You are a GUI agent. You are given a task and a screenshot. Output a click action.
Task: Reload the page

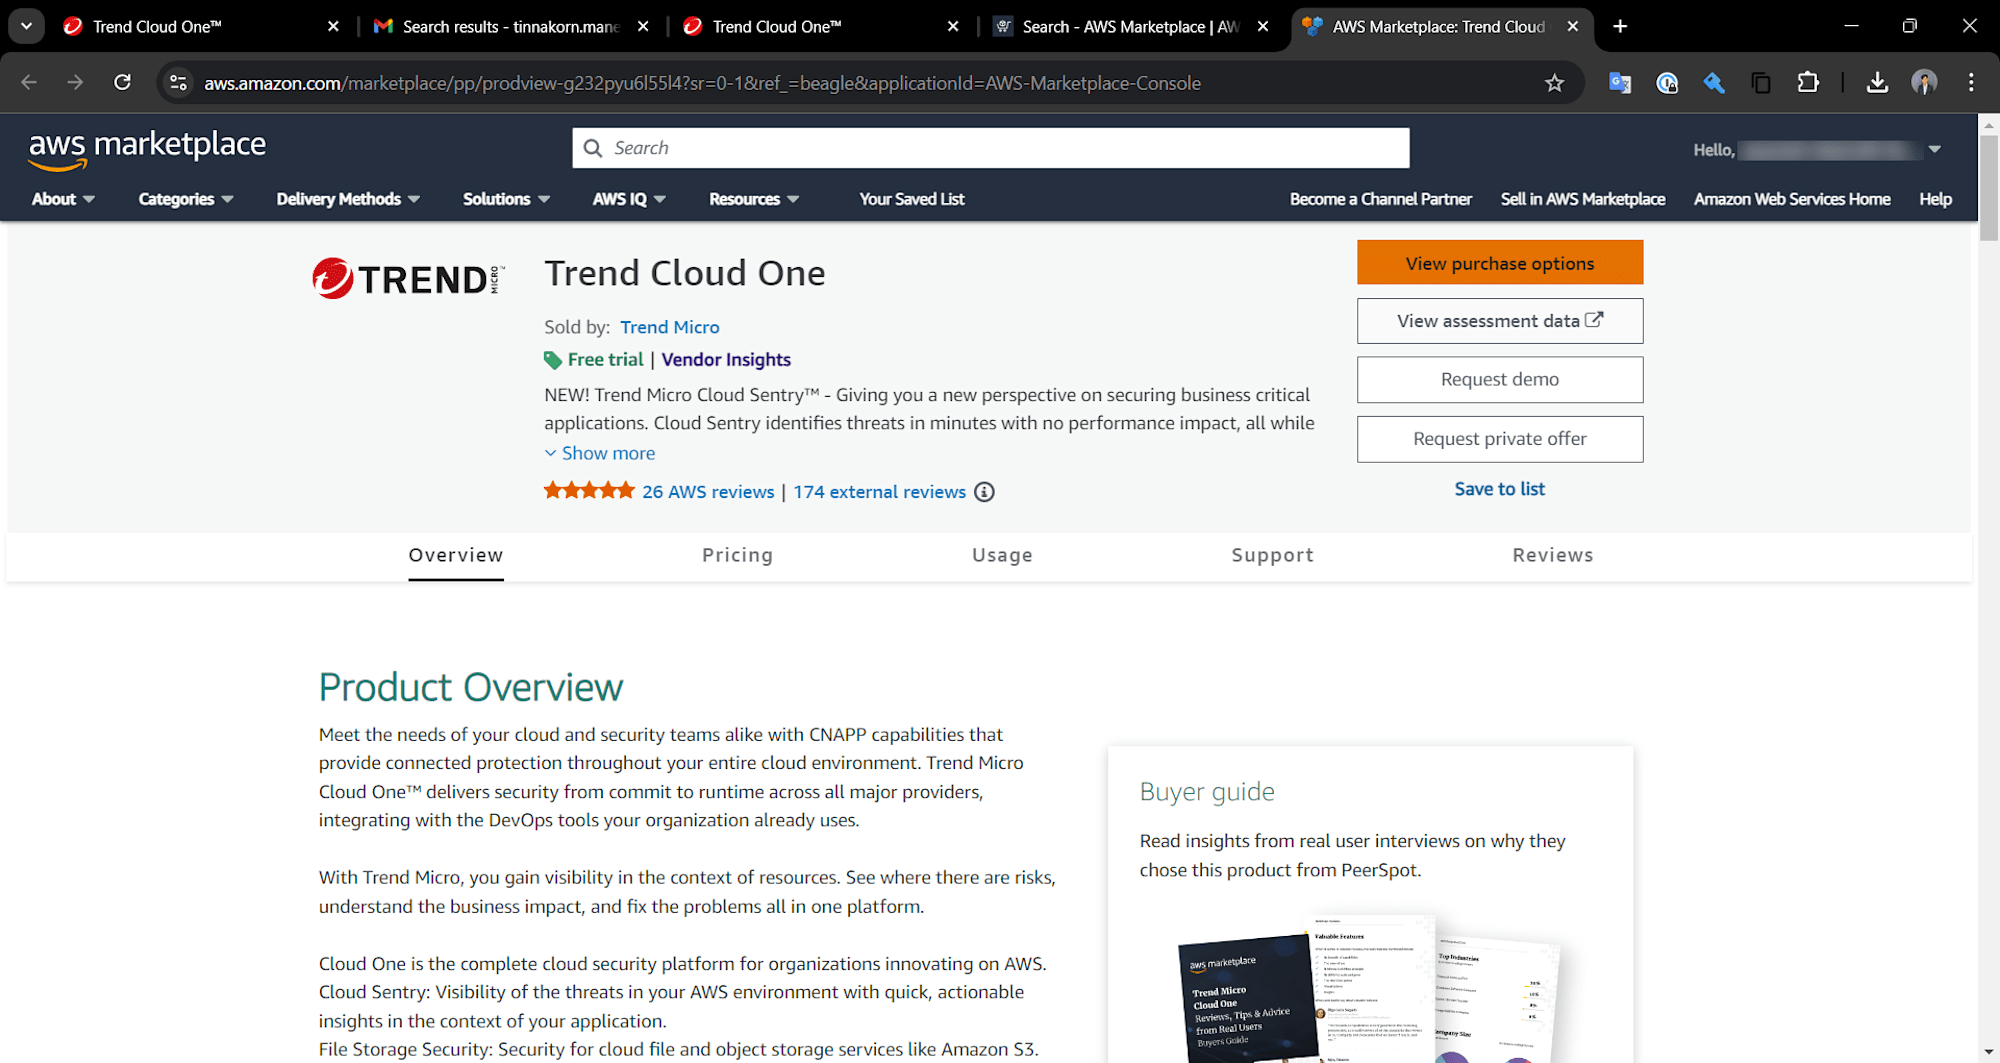[x=122, y=83]
